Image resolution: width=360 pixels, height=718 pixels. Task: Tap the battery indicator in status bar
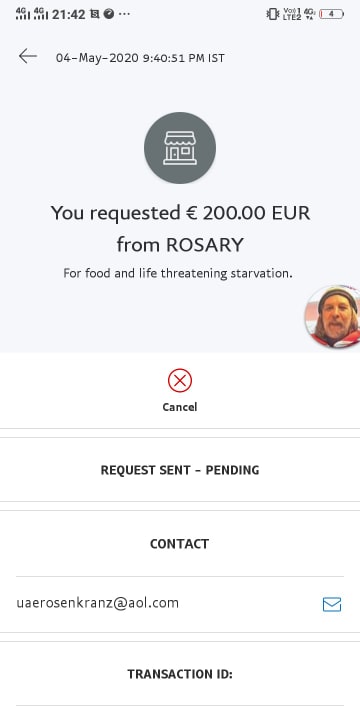pyautogui.click(x=331, y=14)
